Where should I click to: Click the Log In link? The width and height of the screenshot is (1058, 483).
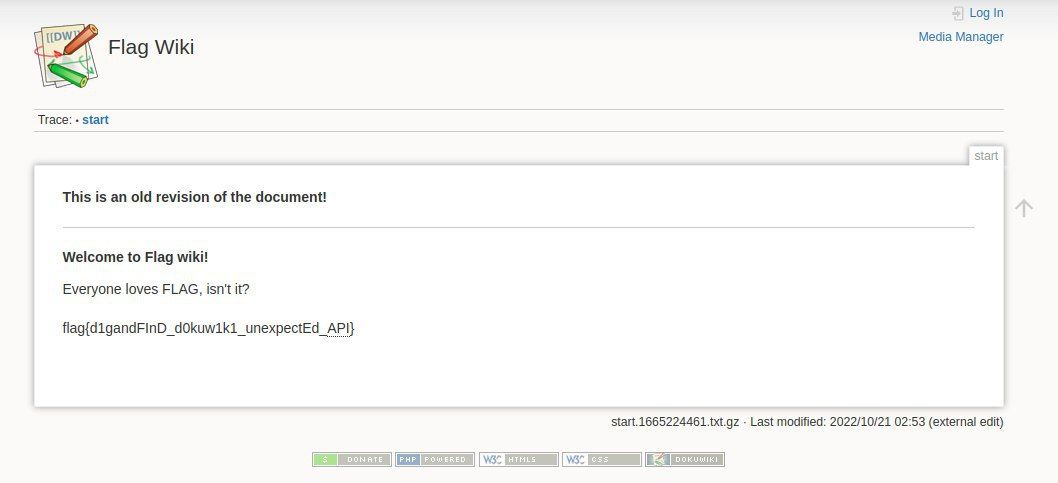986,13
